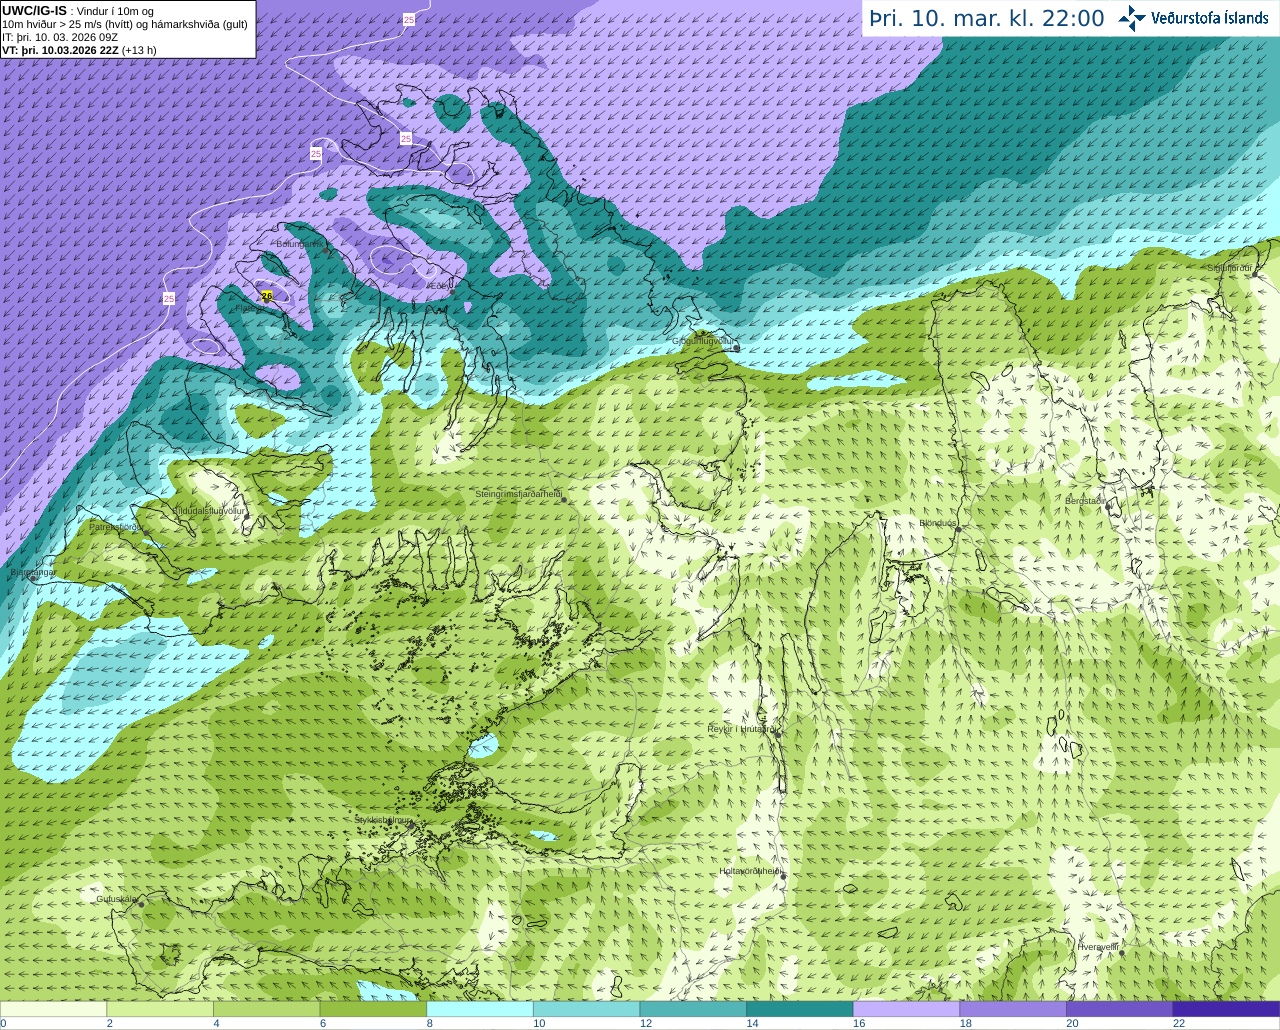Image resolution: width=1280 pixels, height=1030 pixels.
Task: Click the 'IT: þri. 10. 03. 2026 09Z' line
Action: tap(61, 37)
